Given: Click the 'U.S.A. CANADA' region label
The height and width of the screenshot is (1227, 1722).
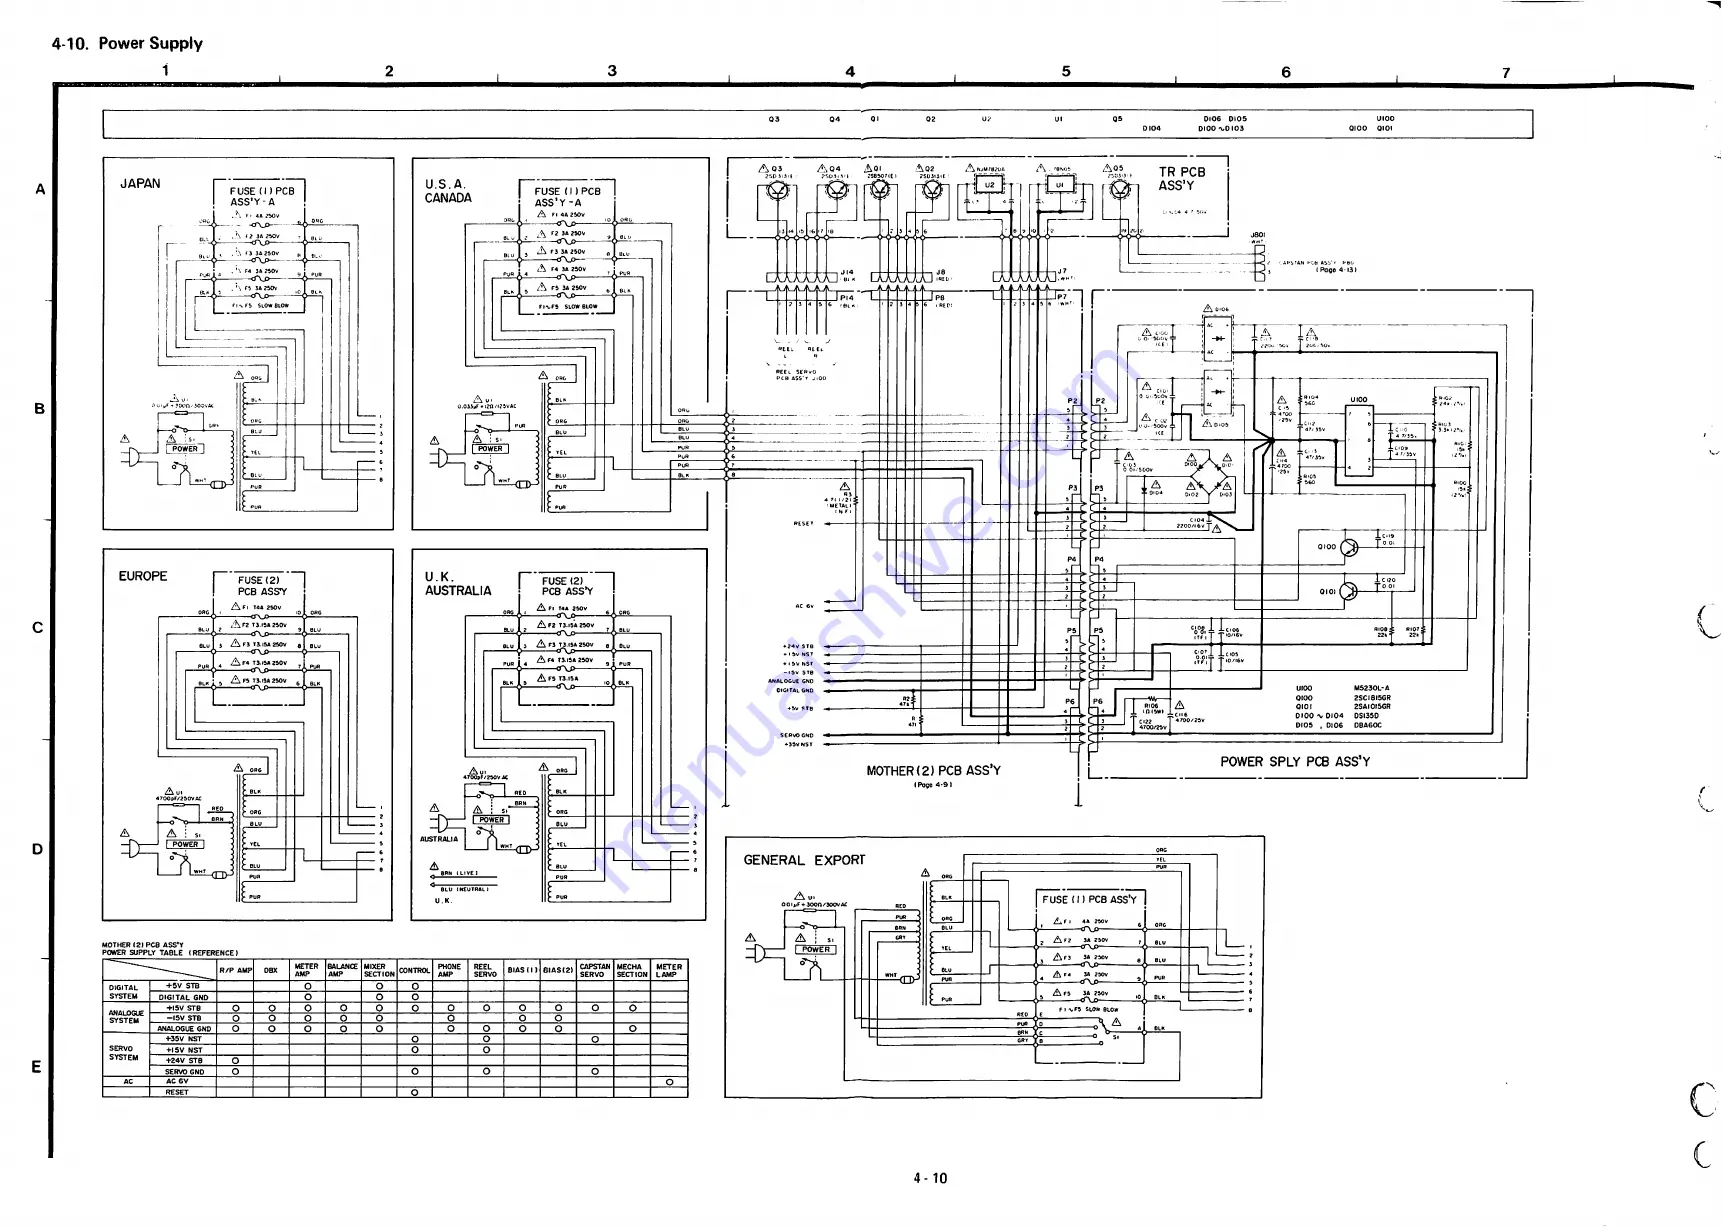Looking at the screenshot, I should [x=448, y=191].
